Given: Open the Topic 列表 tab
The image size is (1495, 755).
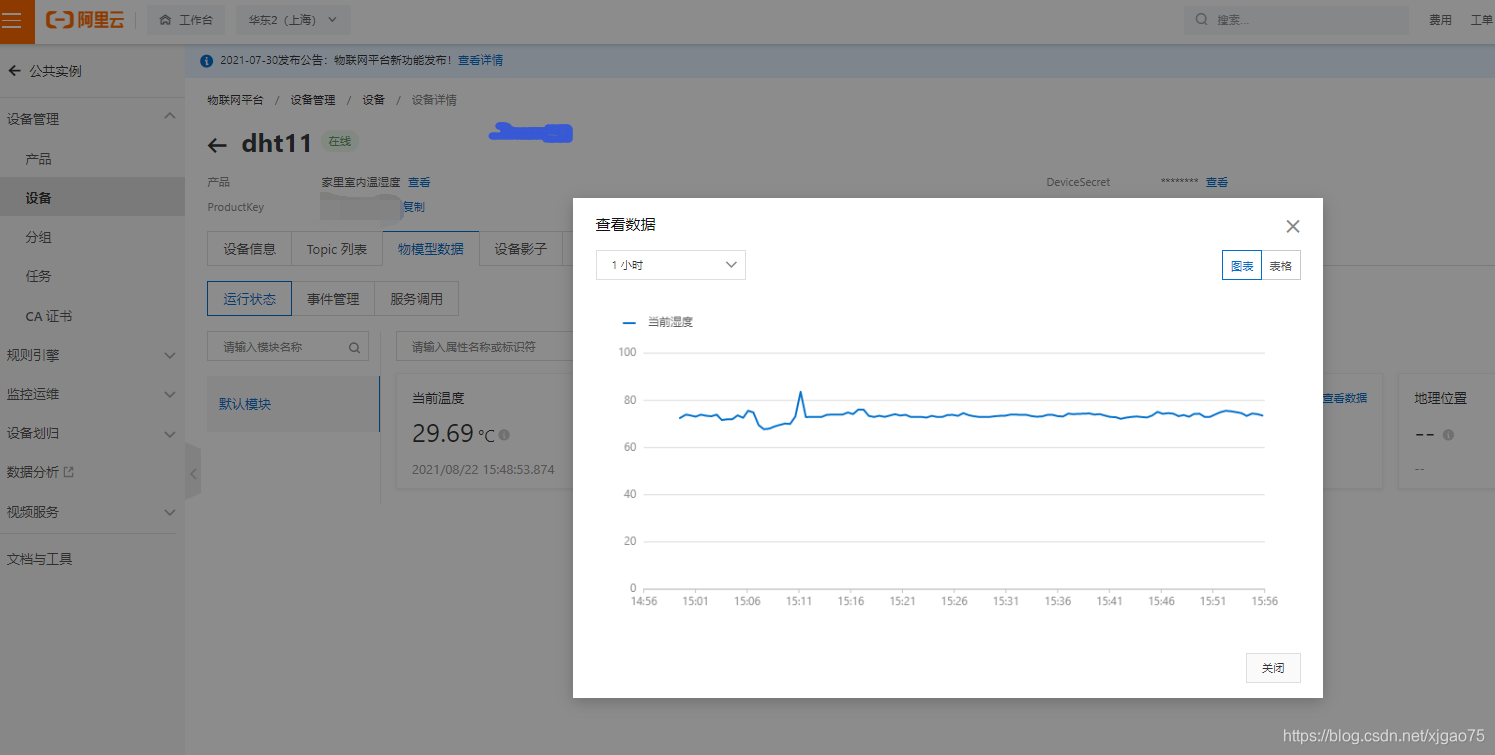Looking at the screenshot, I should pyautogui.click(x=337, y=249).
